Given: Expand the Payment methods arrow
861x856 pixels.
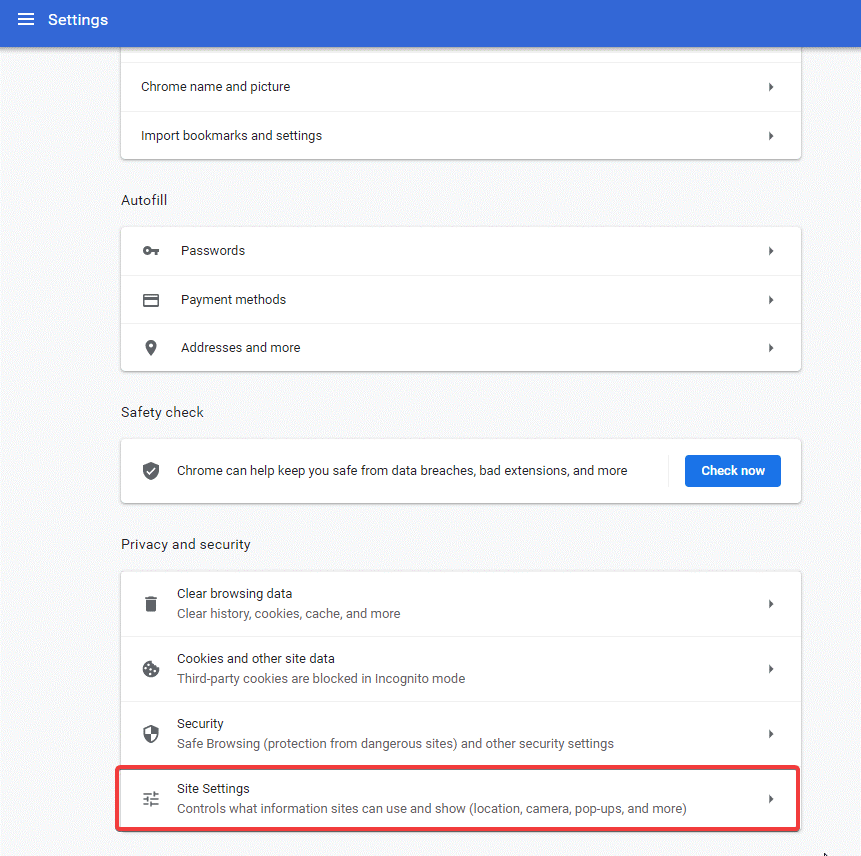Looking at the screenshot, I should 770,299.
